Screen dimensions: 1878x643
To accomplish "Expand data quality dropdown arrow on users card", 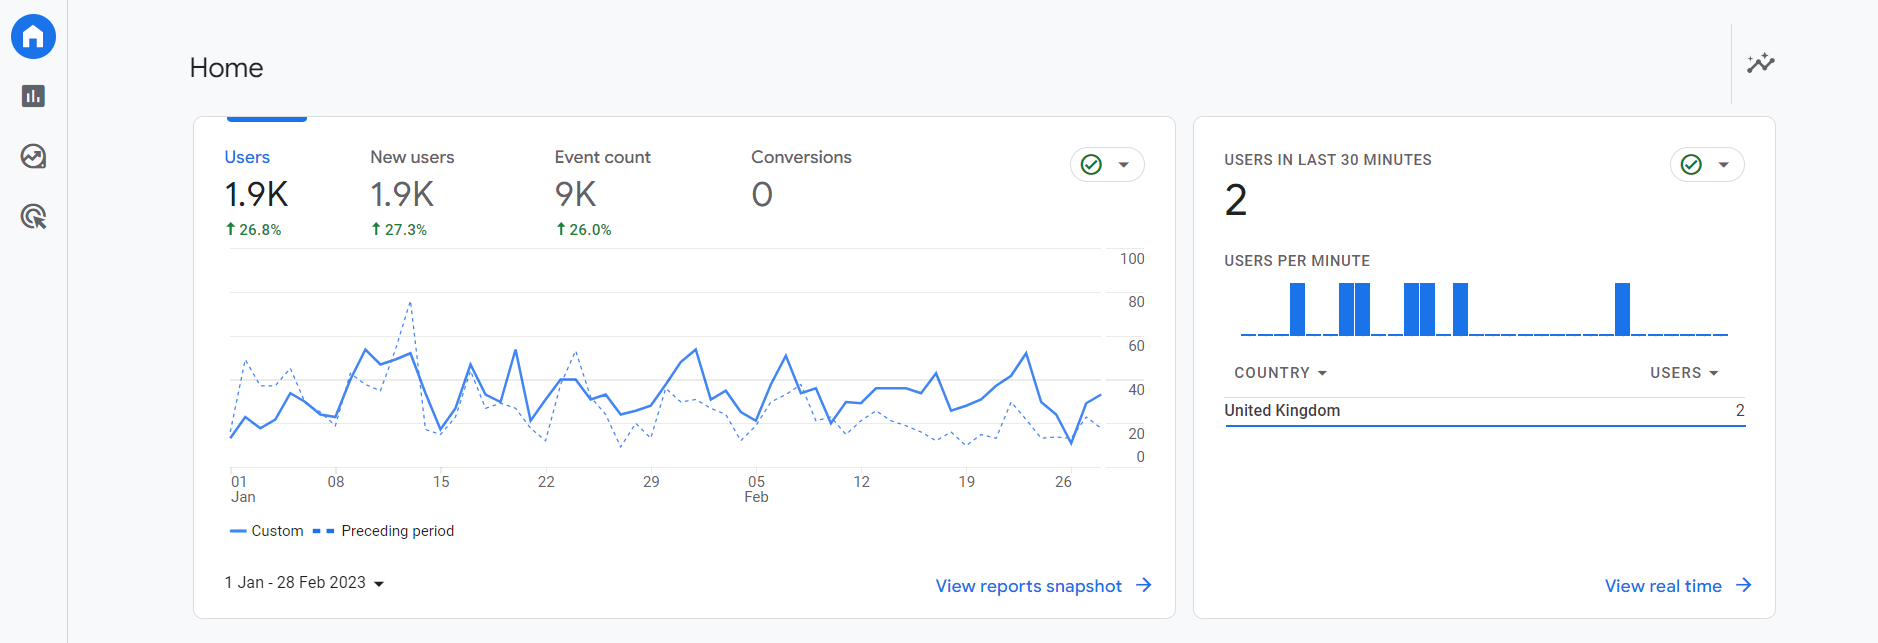I will click(x=1124, y=165).
